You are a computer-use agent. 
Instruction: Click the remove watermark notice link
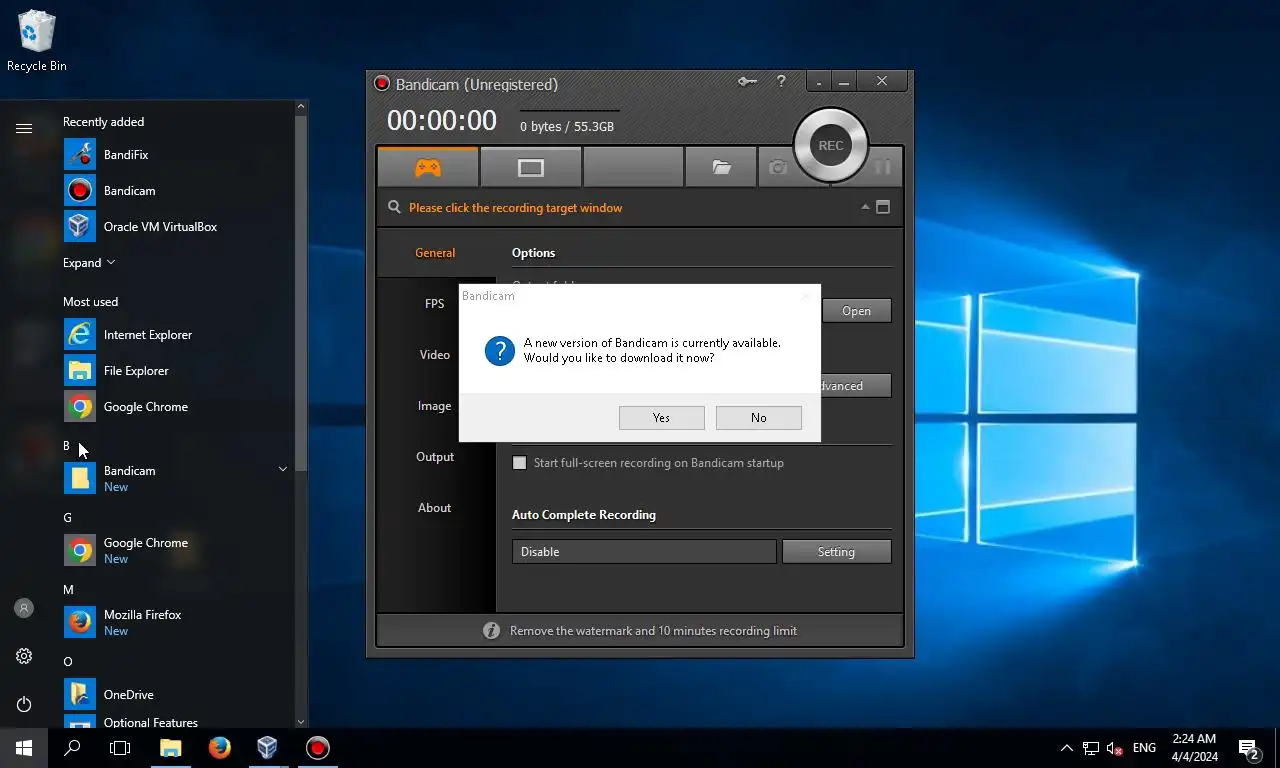(x=653, y=631)
